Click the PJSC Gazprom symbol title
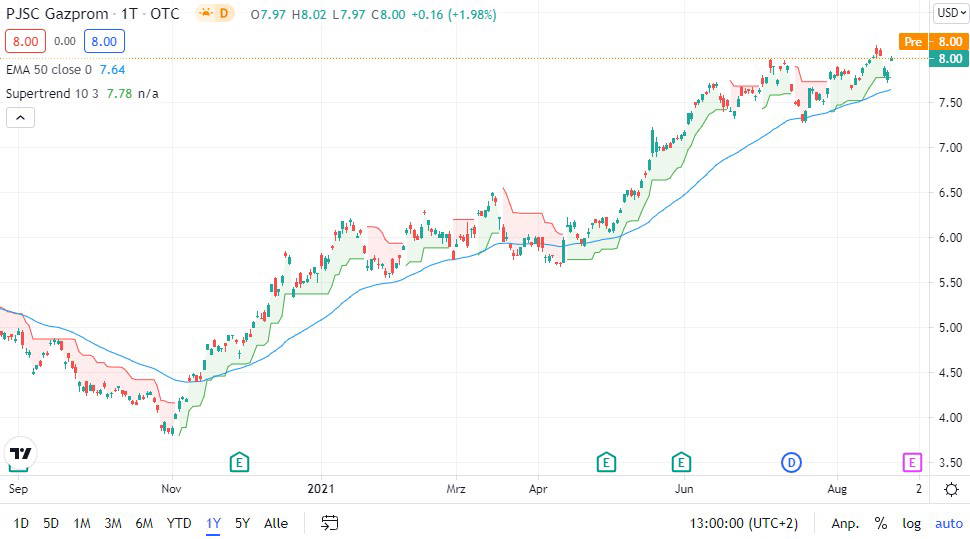 click(57, 14)
